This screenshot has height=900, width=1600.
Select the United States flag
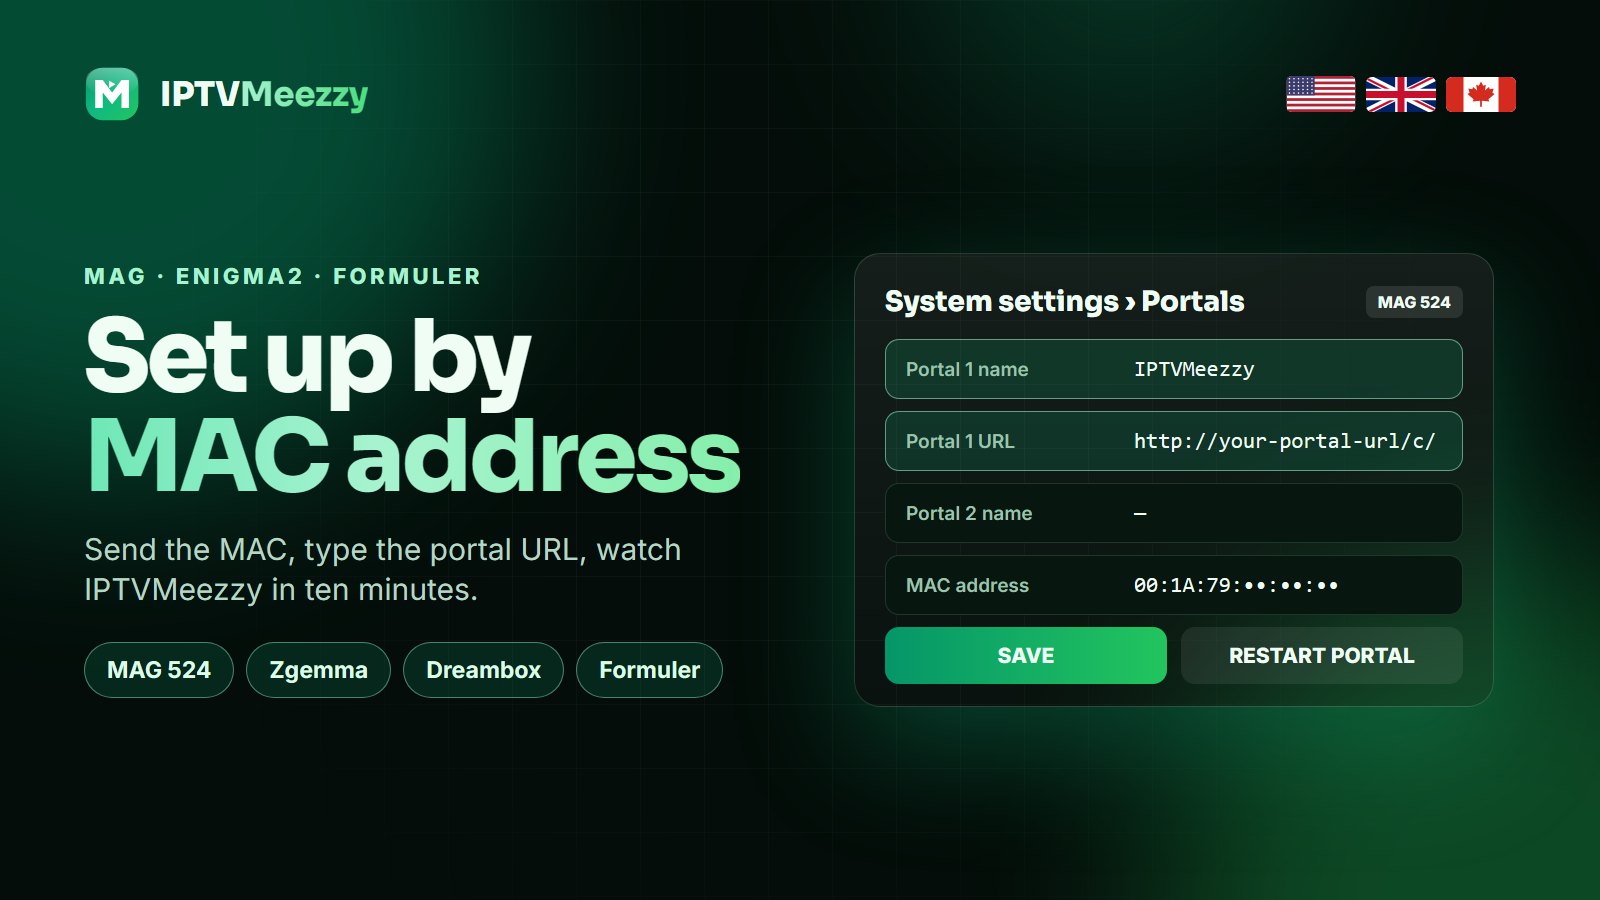(1320, 94)
